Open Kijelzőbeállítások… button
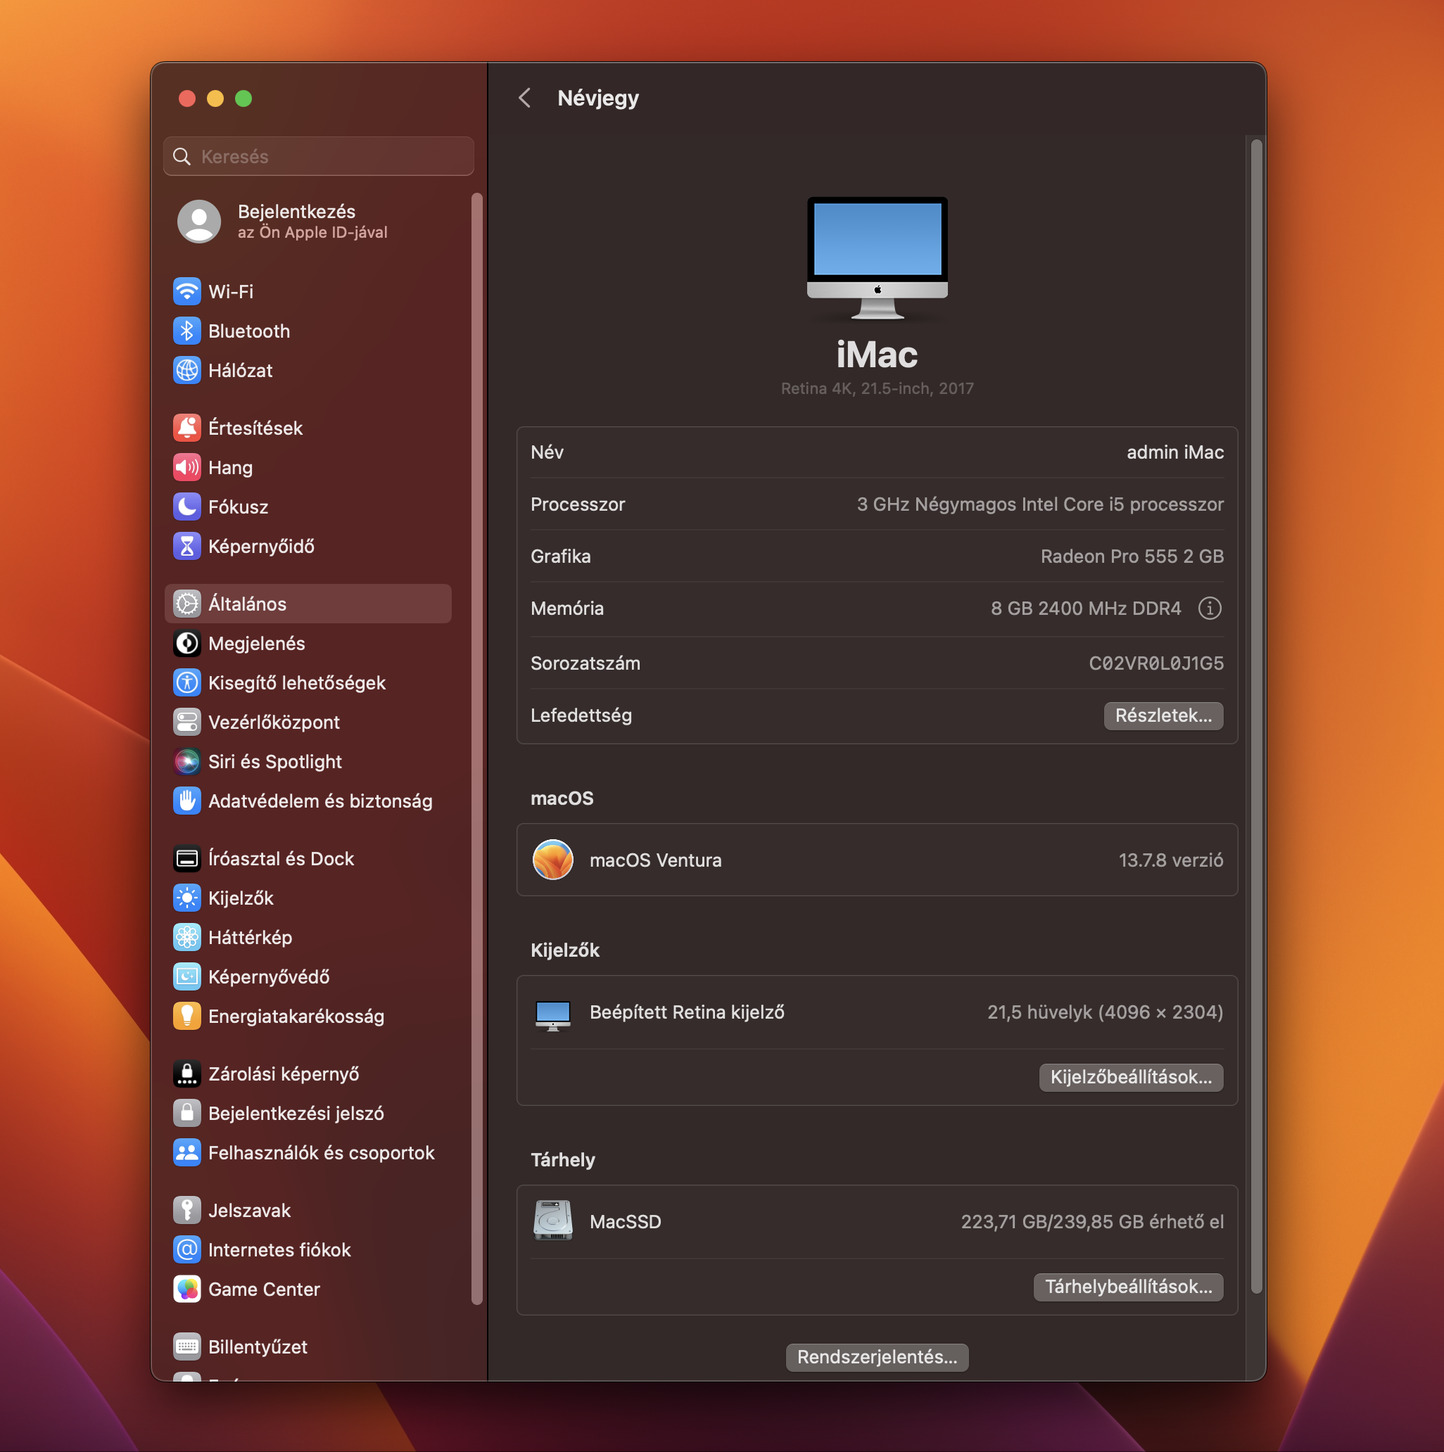 (1131, 1077)
